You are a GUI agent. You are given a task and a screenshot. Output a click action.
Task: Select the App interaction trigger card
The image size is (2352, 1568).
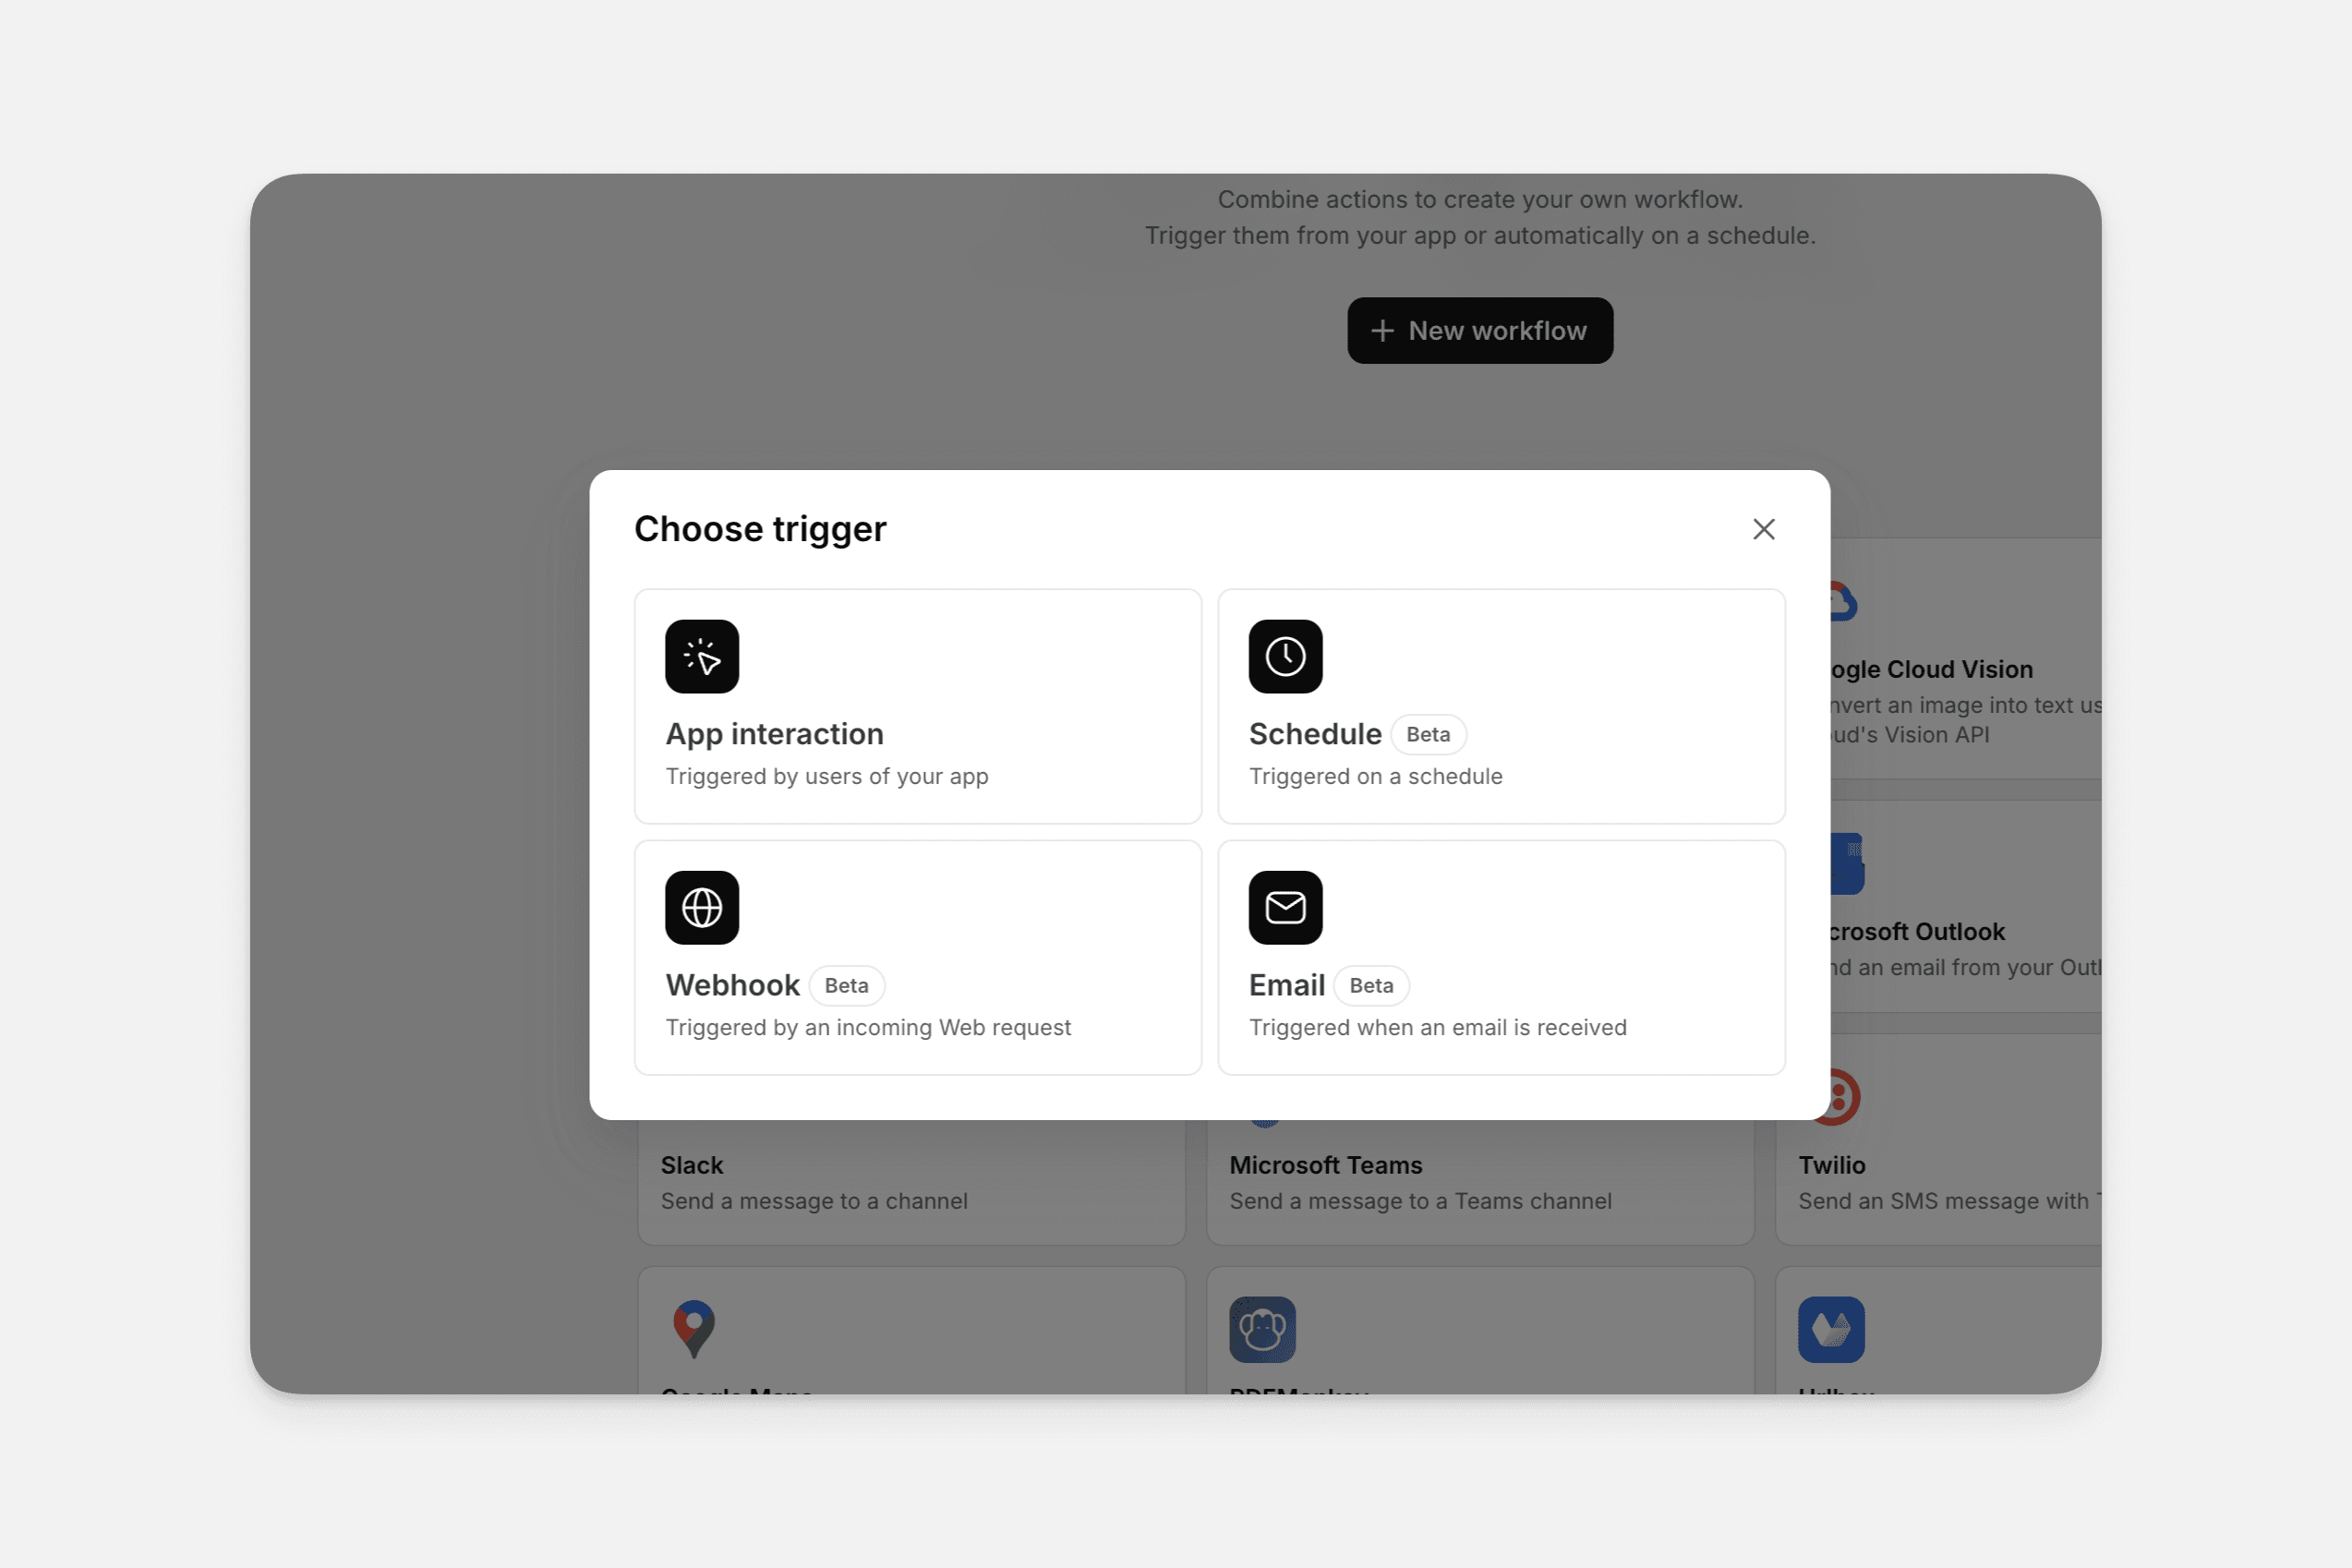917,706
